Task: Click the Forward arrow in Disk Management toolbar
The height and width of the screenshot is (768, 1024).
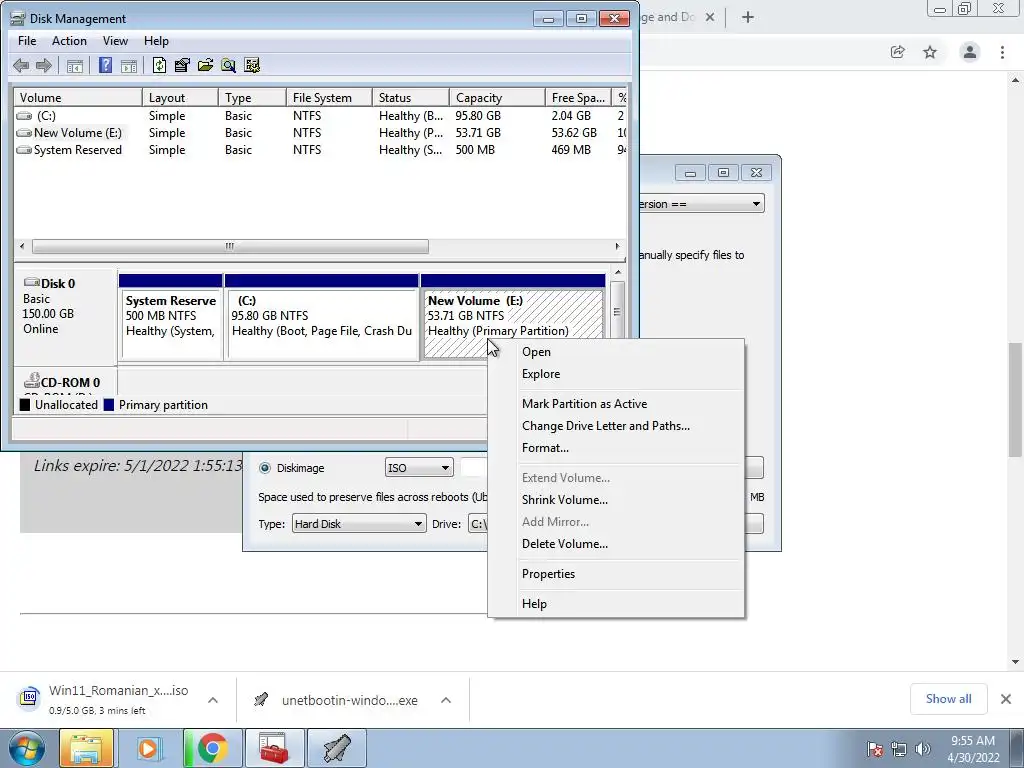Action: click(x=44, y=65)
